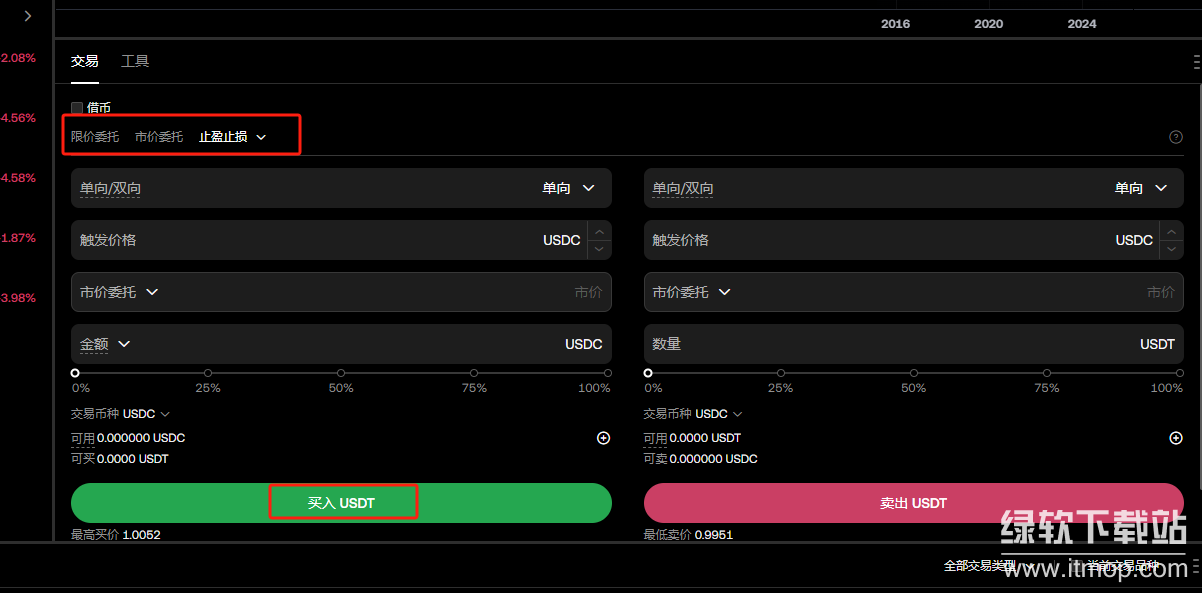Click the green 买入 USDT button
Viewport: 1202px width, 593px height.
coord(341,503)
